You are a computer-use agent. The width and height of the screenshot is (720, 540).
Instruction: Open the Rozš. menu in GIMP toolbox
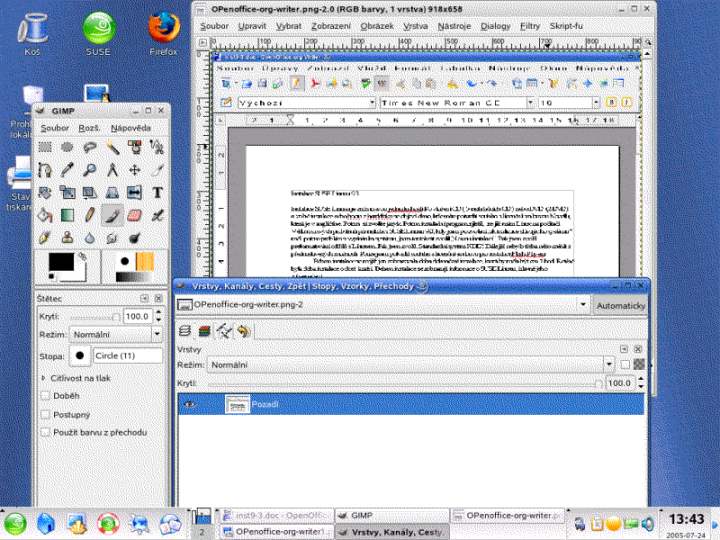click(89, 128)
